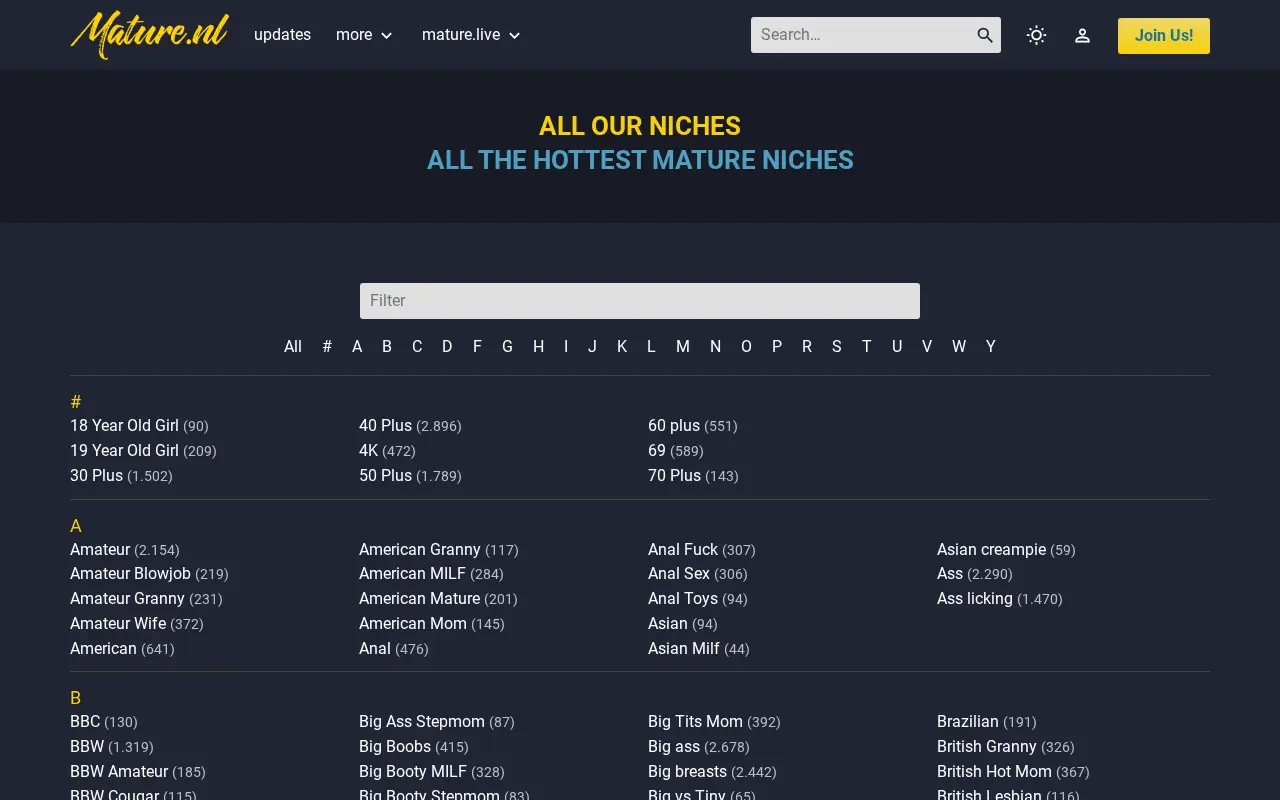Open the user account icon
The width and height of the screenshot is (1280, 800).
tap(1082, 35)
